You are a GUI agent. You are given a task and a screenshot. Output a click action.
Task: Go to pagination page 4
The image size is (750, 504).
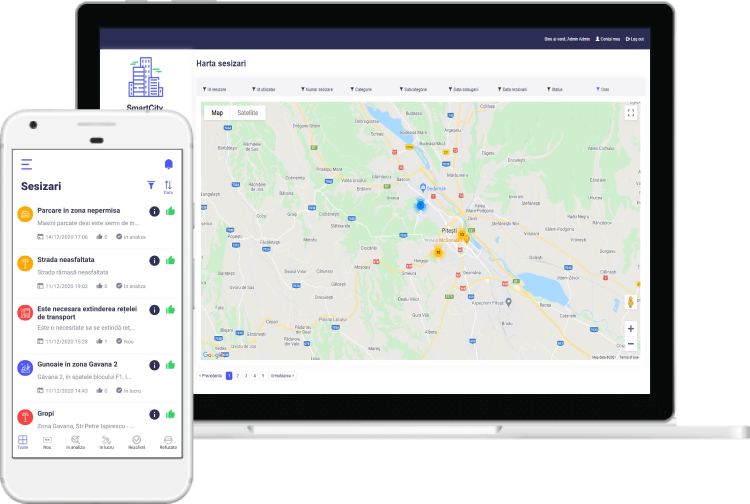(255, 376)
